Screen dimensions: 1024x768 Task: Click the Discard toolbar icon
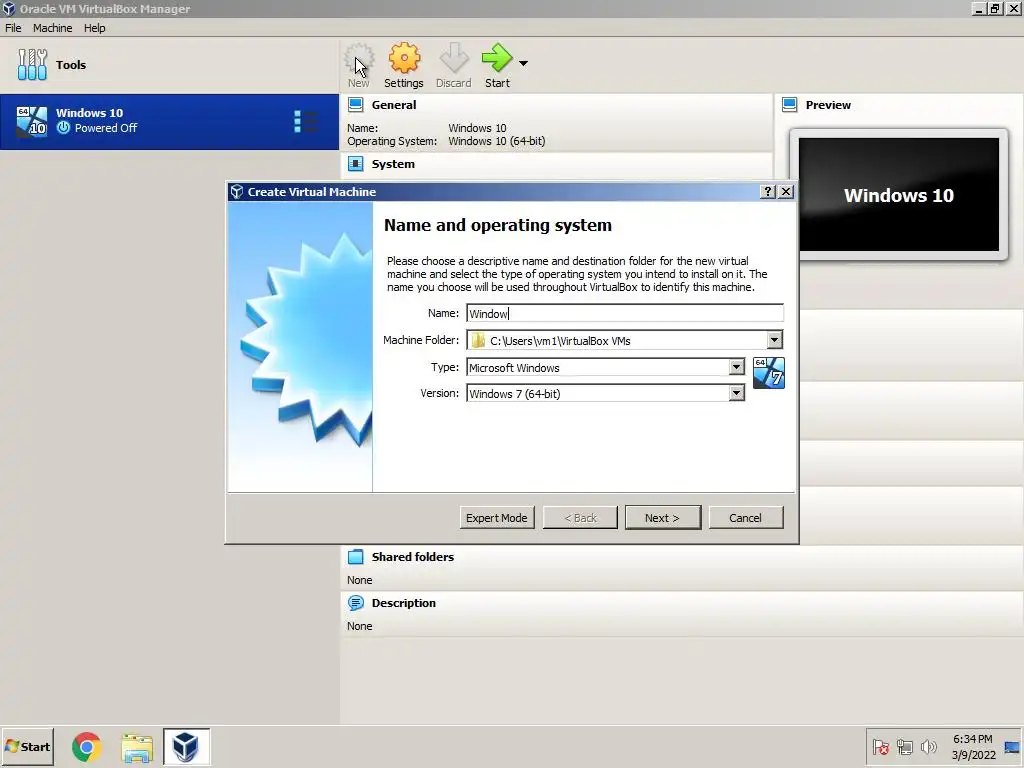(453, 65)
